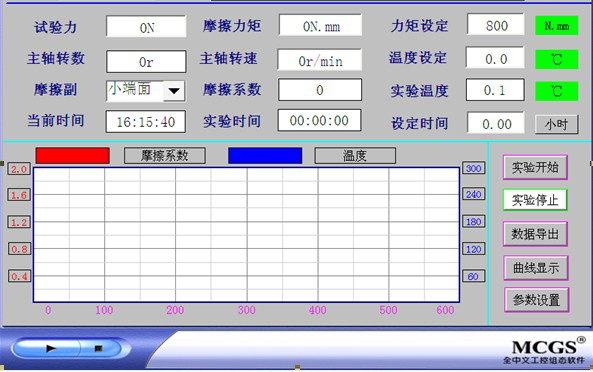Click the 摩擦副 label

56,90
